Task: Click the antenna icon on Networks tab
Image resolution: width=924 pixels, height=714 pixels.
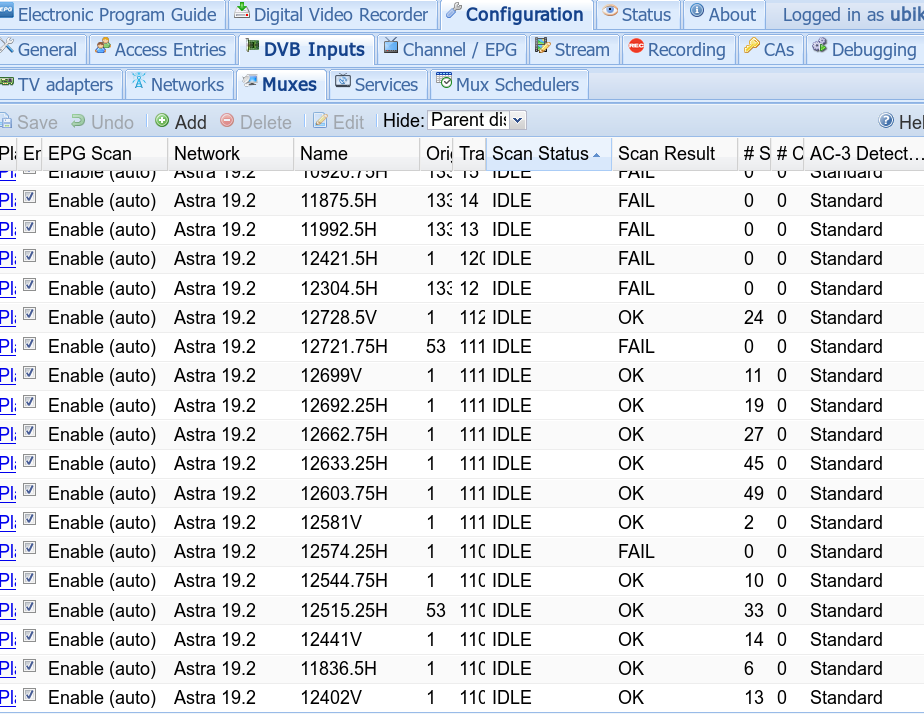Action: coord(138,81)
